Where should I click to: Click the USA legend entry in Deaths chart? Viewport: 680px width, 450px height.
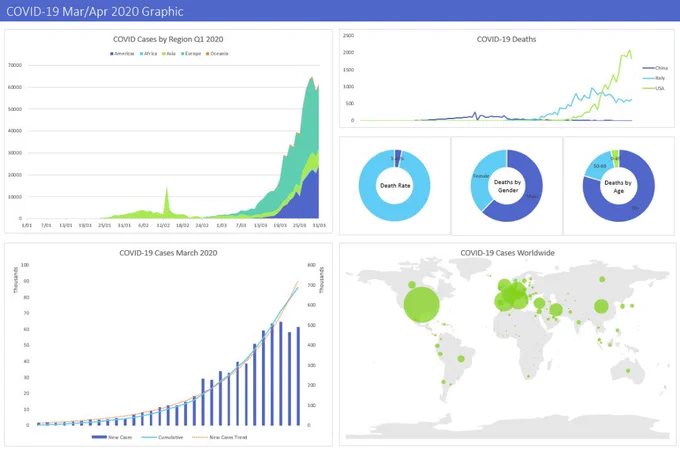654,88
